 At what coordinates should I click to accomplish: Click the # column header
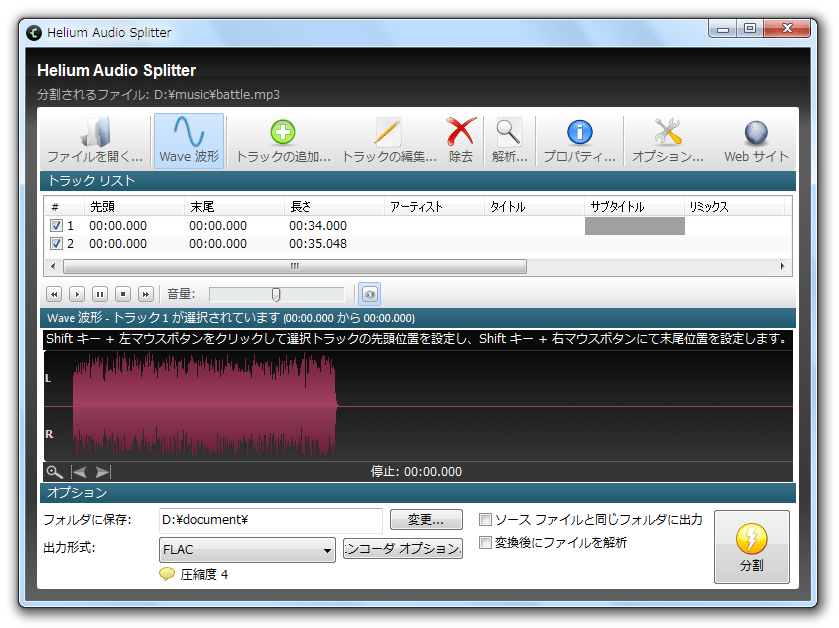click(64, 206)
